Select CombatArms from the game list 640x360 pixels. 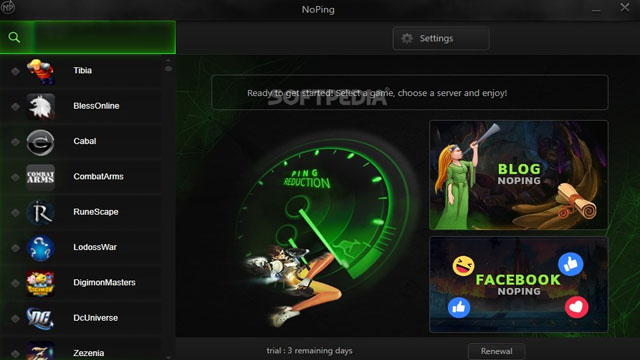coord(82,177)
